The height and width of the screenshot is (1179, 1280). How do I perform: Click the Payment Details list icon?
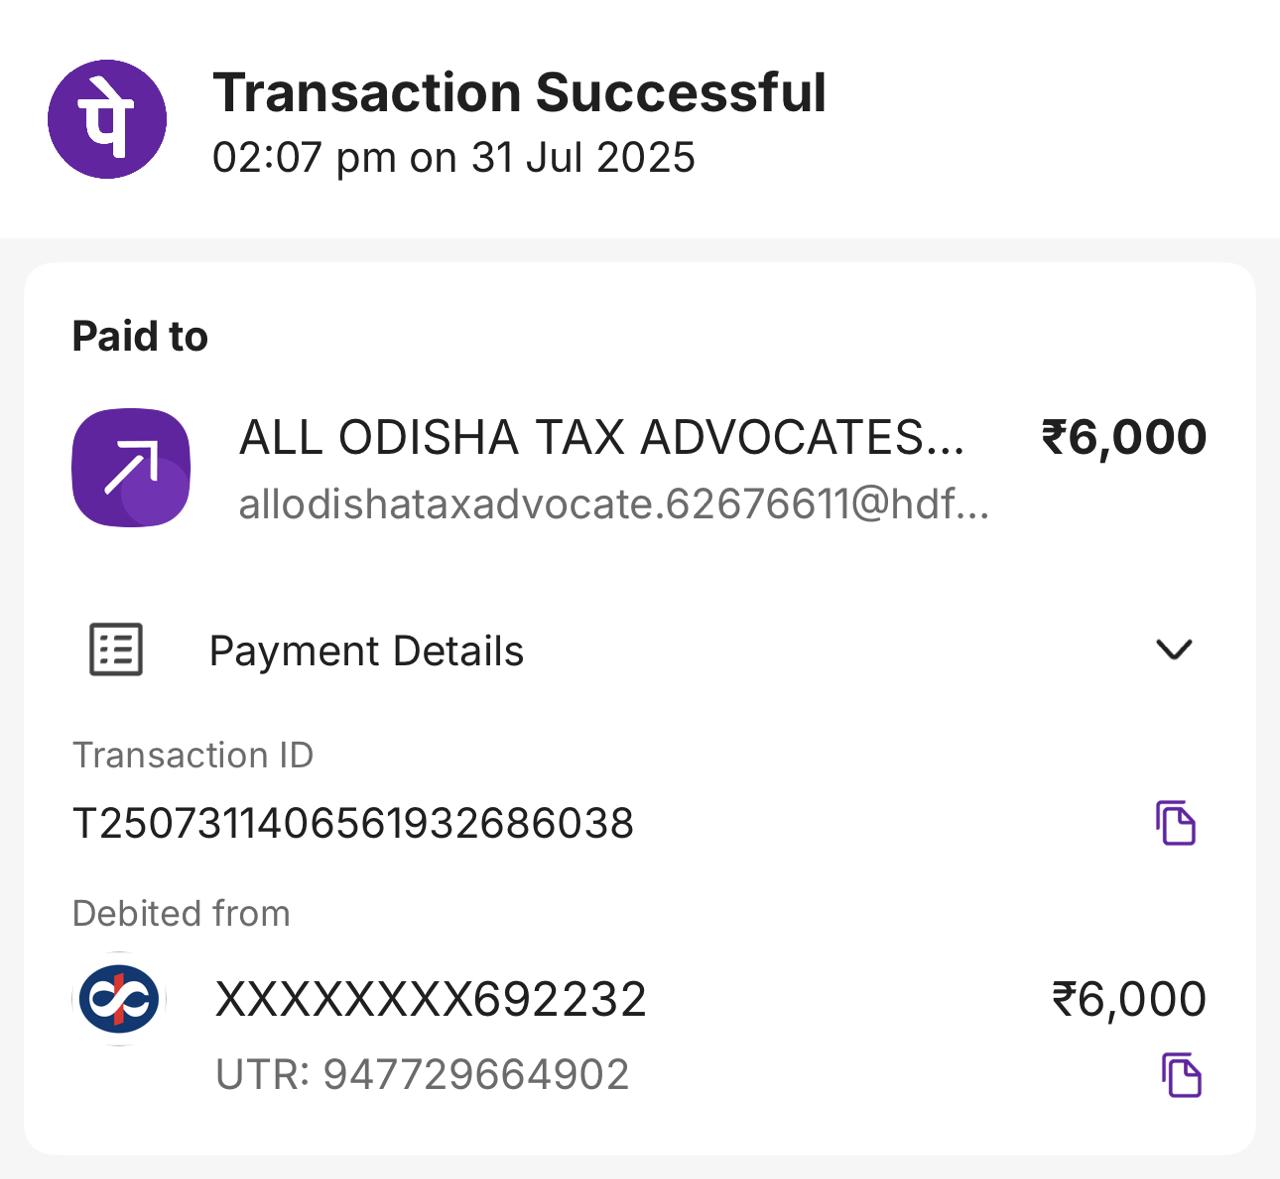[116, 650]
